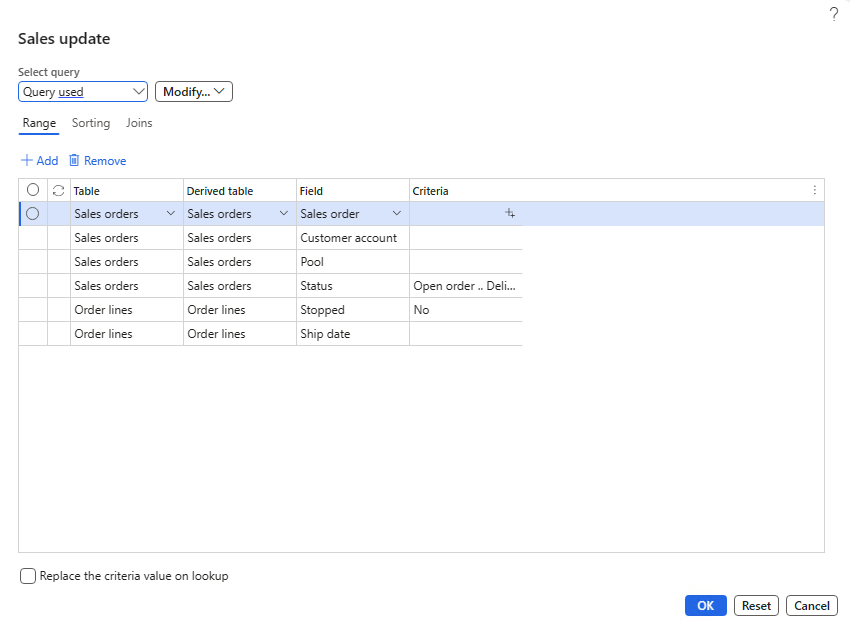
Task: Expand the Modify... dropdown button
Action: click(194, 92)
